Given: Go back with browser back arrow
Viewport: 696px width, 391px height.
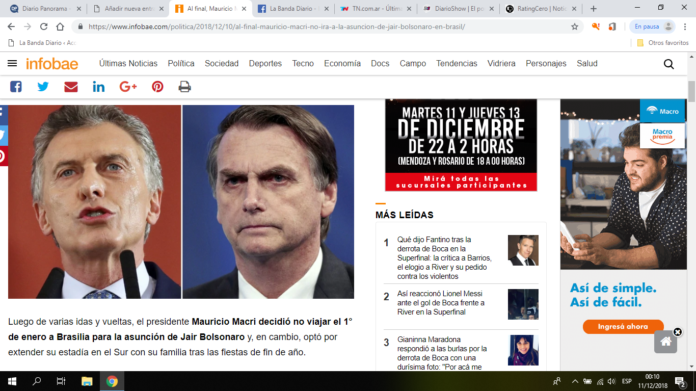Looking at the screenshot, I should (11, 27).
